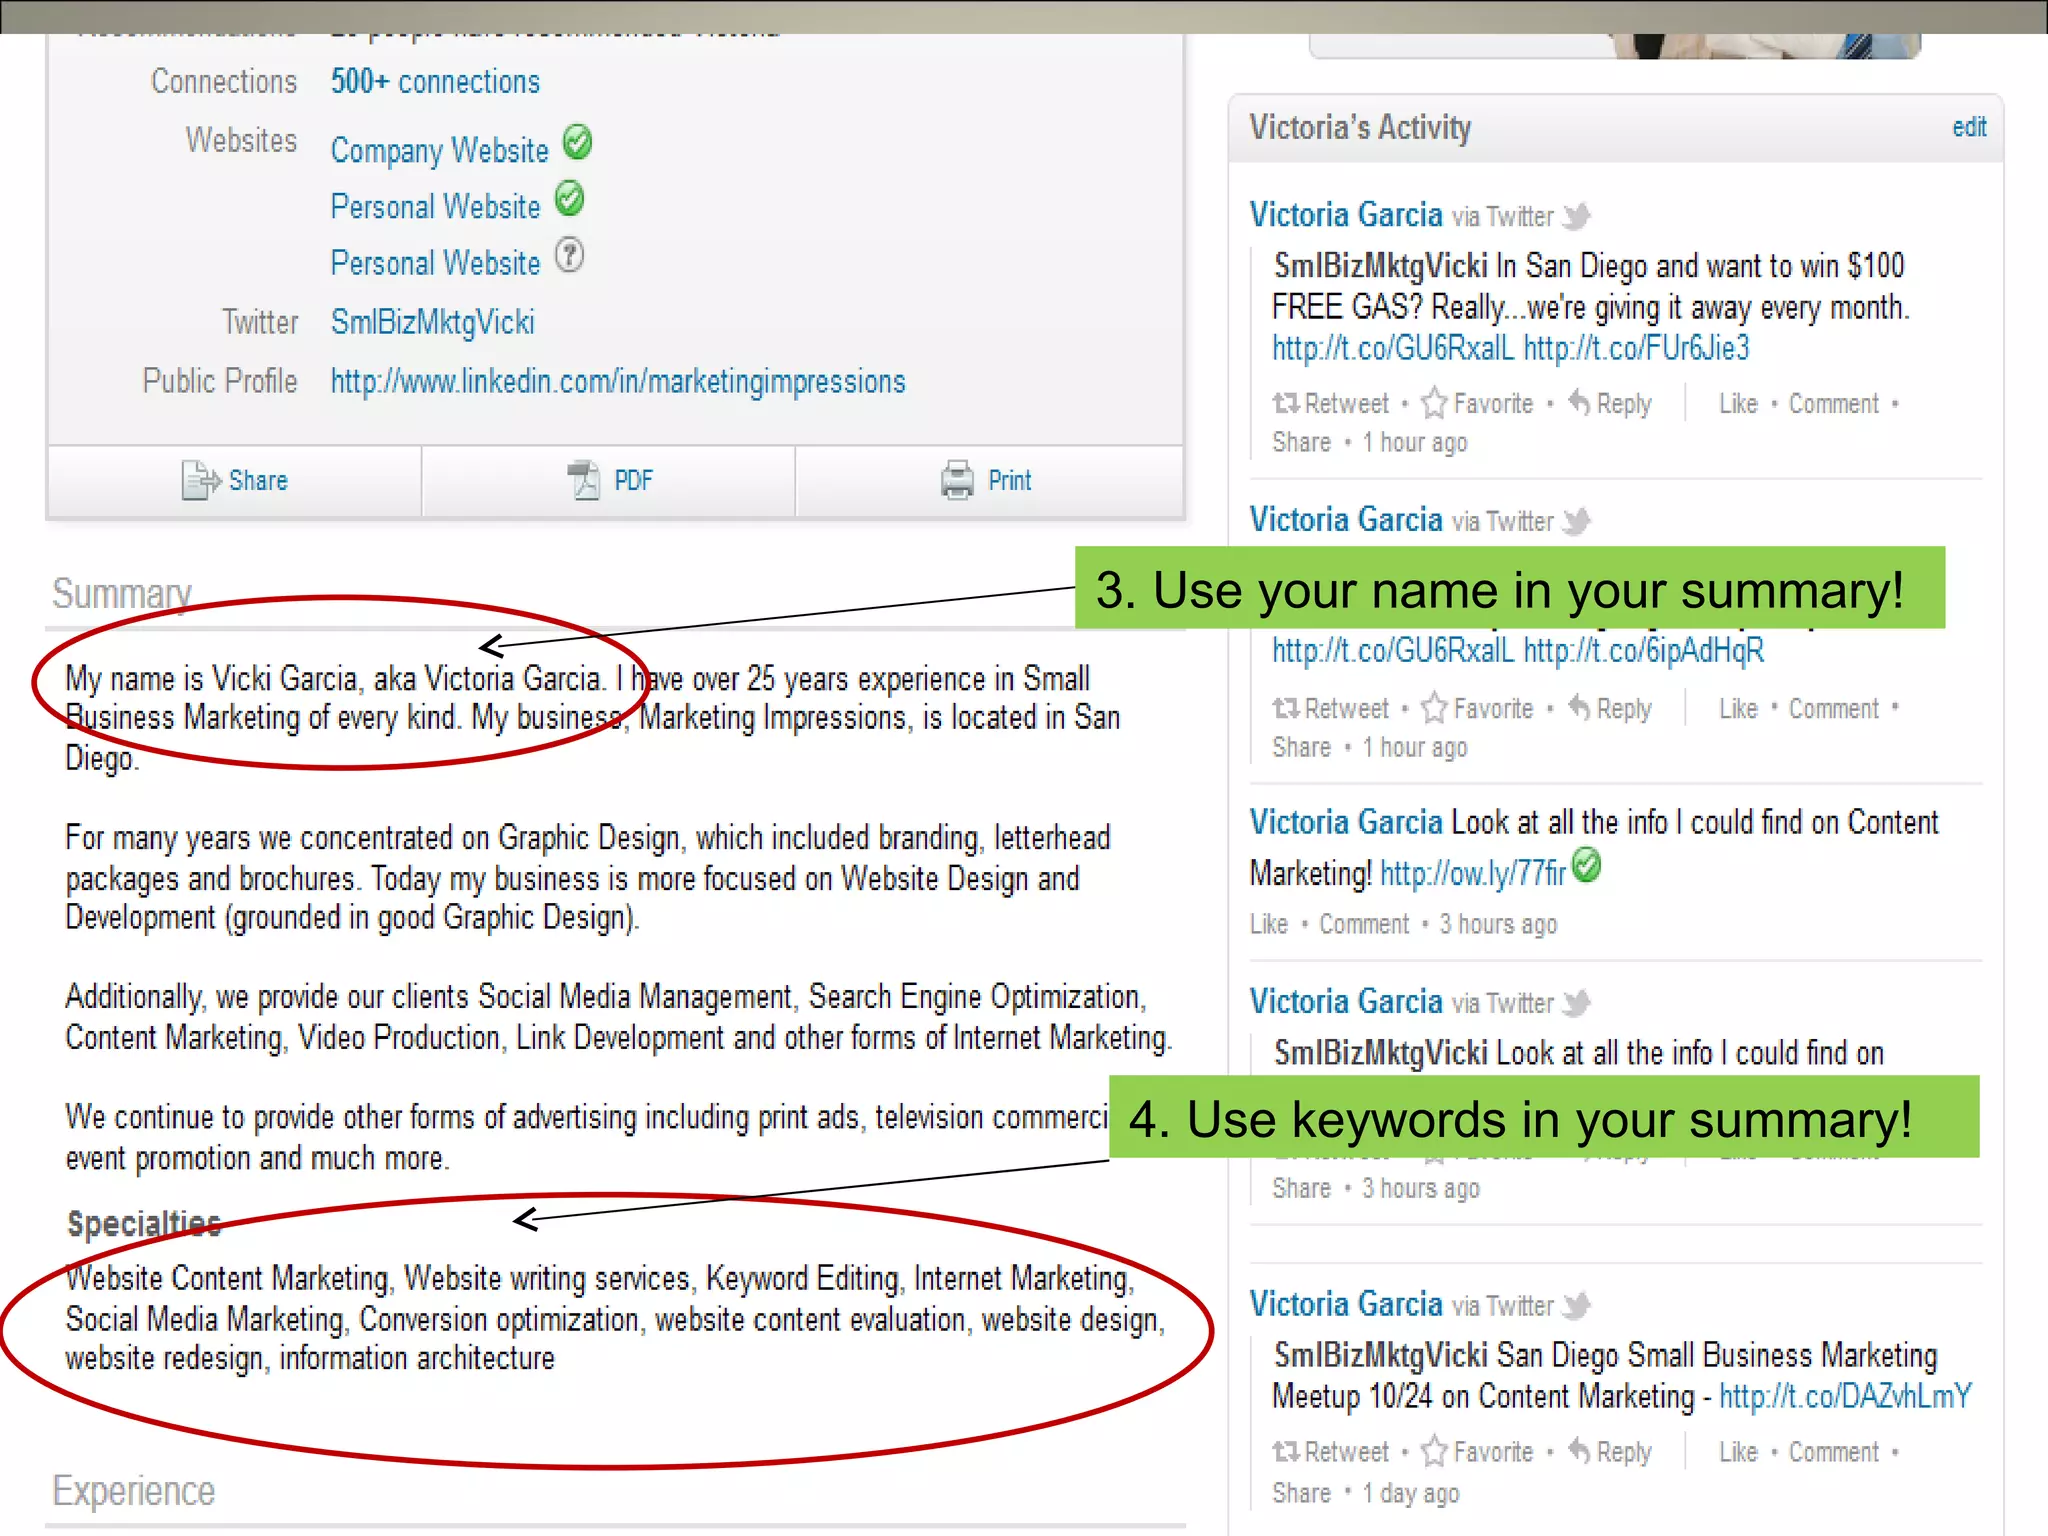
Task: Click Retweet icon on FREE GAS post
Action: [x=1286, y=403]
